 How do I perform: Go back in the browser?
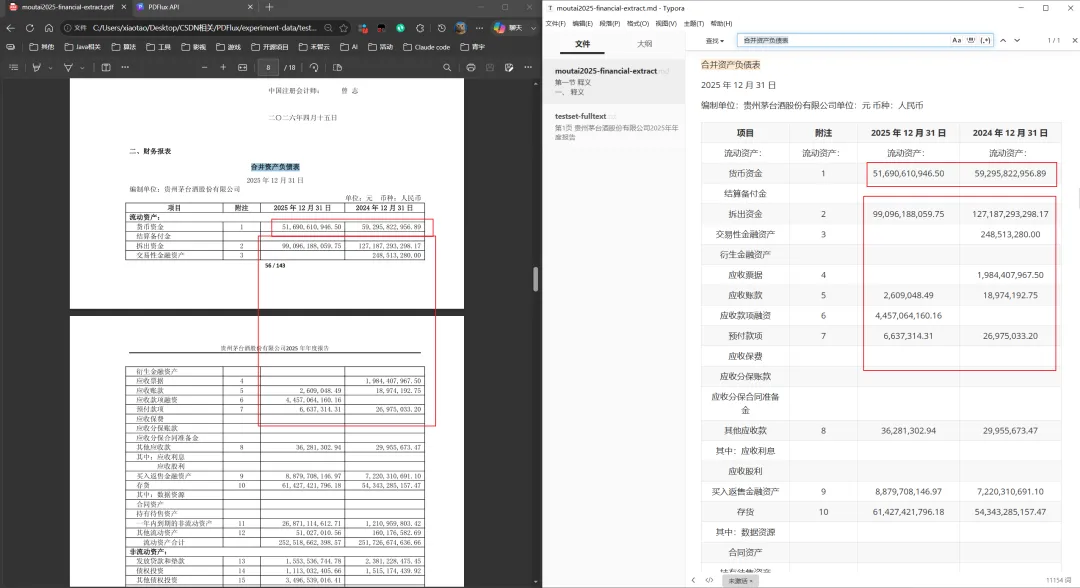[10, 28]
